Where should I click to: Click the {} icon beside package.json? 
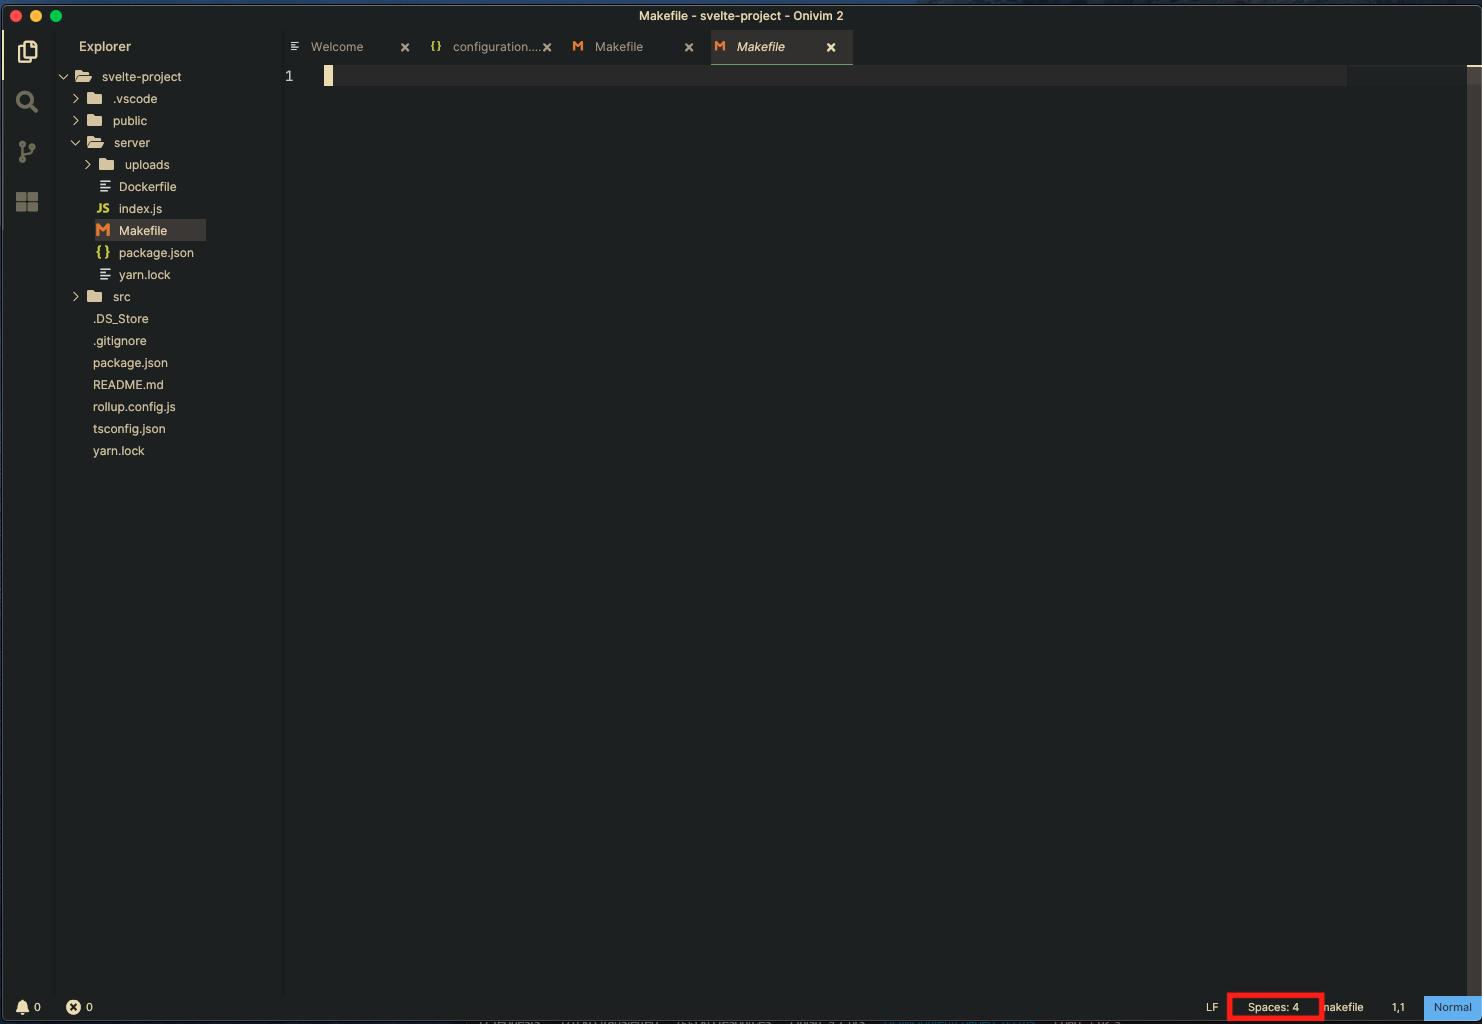pos(101,252)
